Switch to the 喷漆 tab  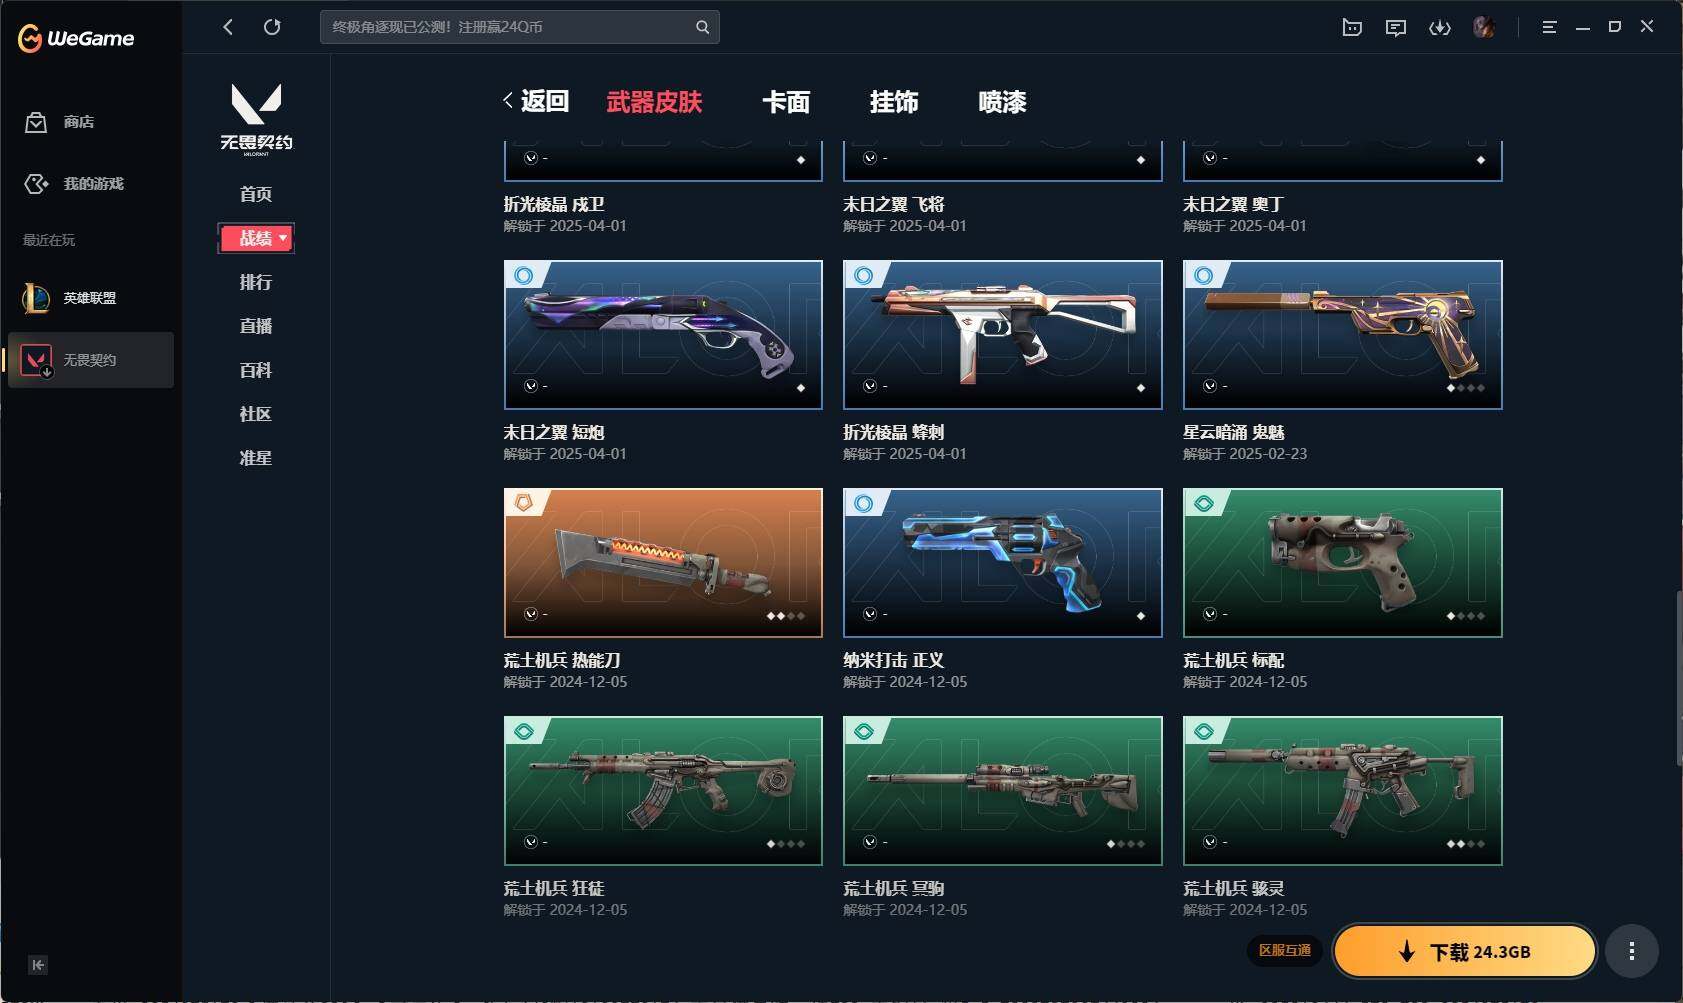(x=1002, y=102)
